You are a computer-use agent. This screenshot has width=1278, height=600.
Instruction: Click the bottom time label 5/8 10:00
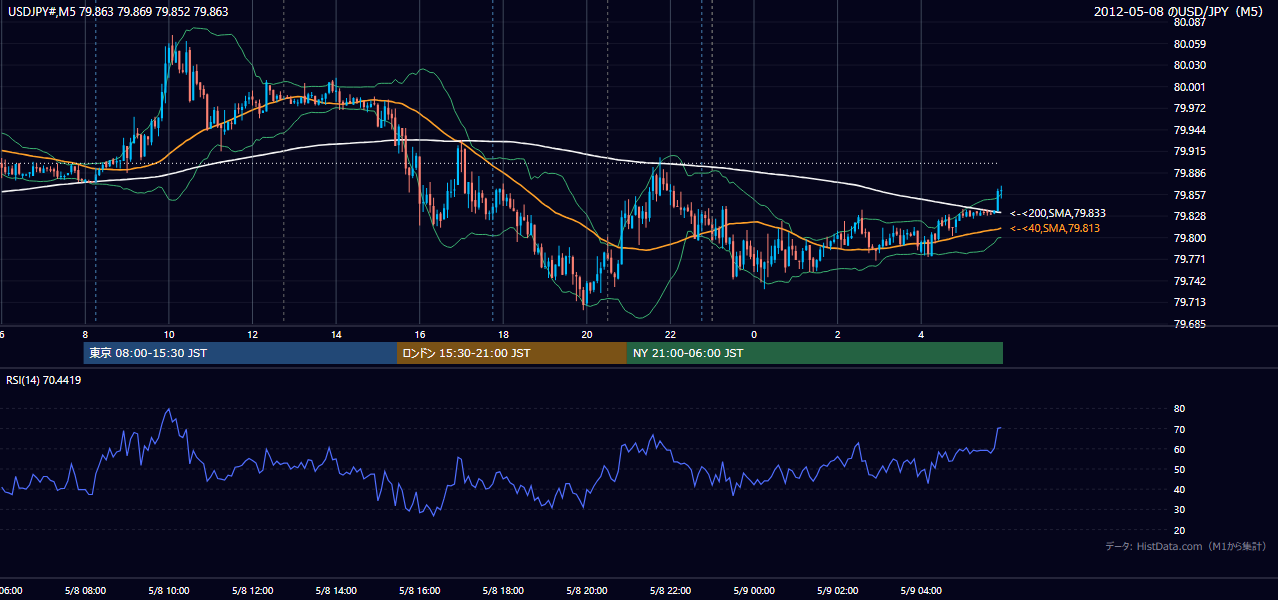[169, 591]
